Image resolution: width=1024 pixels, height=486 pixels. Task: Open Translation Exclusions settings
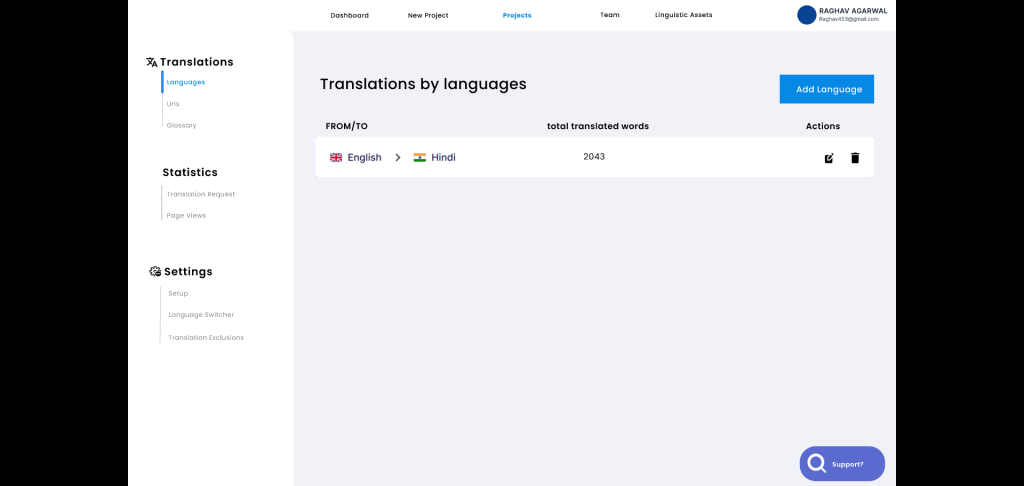206,338
